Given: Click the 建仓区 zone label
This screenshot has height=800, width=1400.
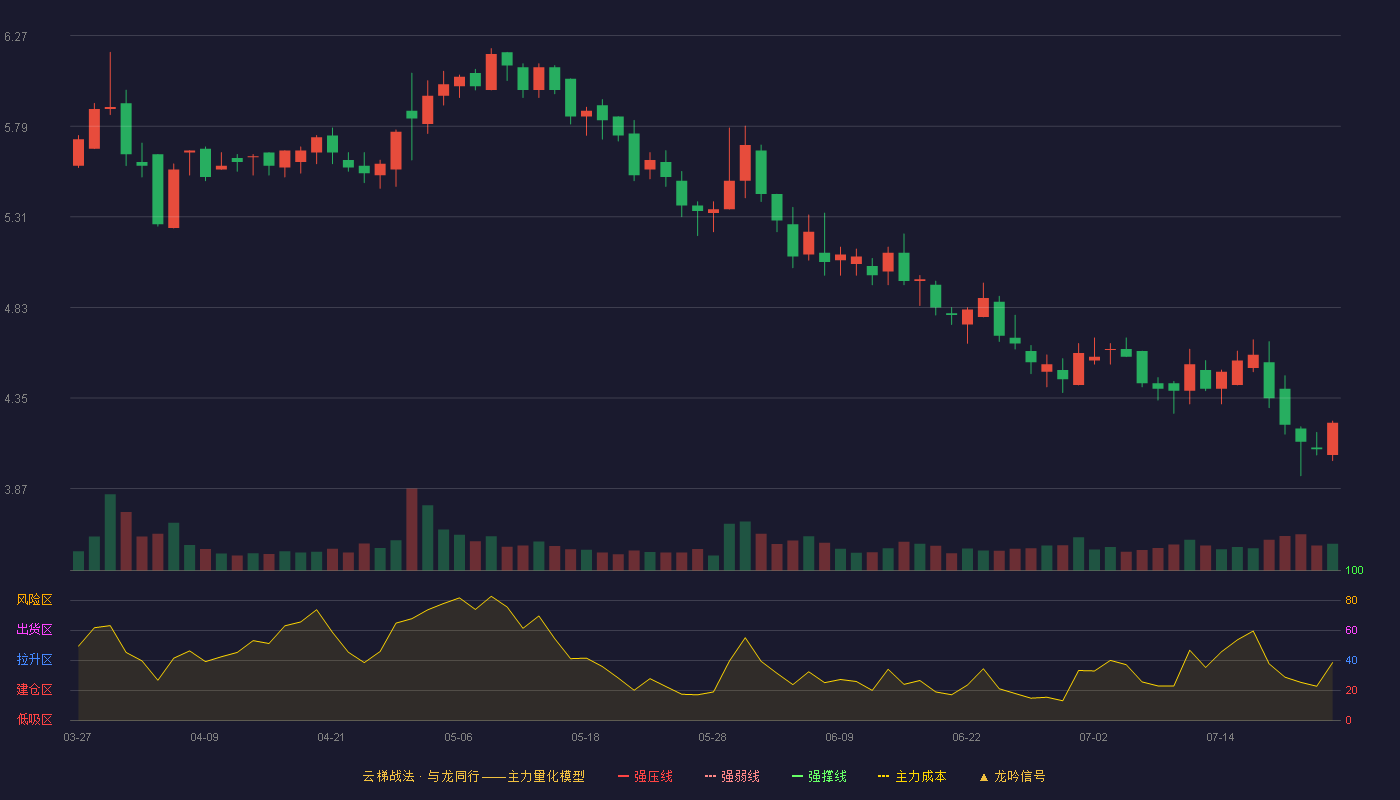Looking at the screenshot, I should point(34,690).
